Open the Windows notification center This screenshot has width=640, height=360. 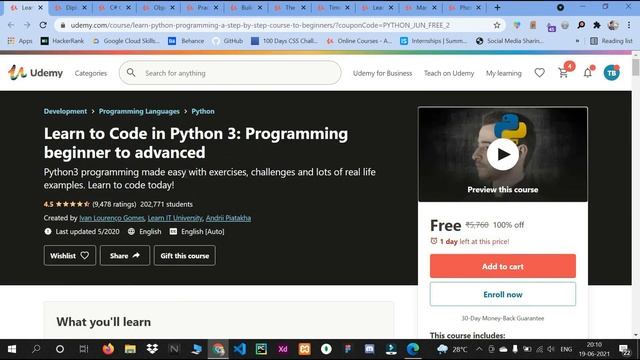pyautogui.click(x=624, y=349)
